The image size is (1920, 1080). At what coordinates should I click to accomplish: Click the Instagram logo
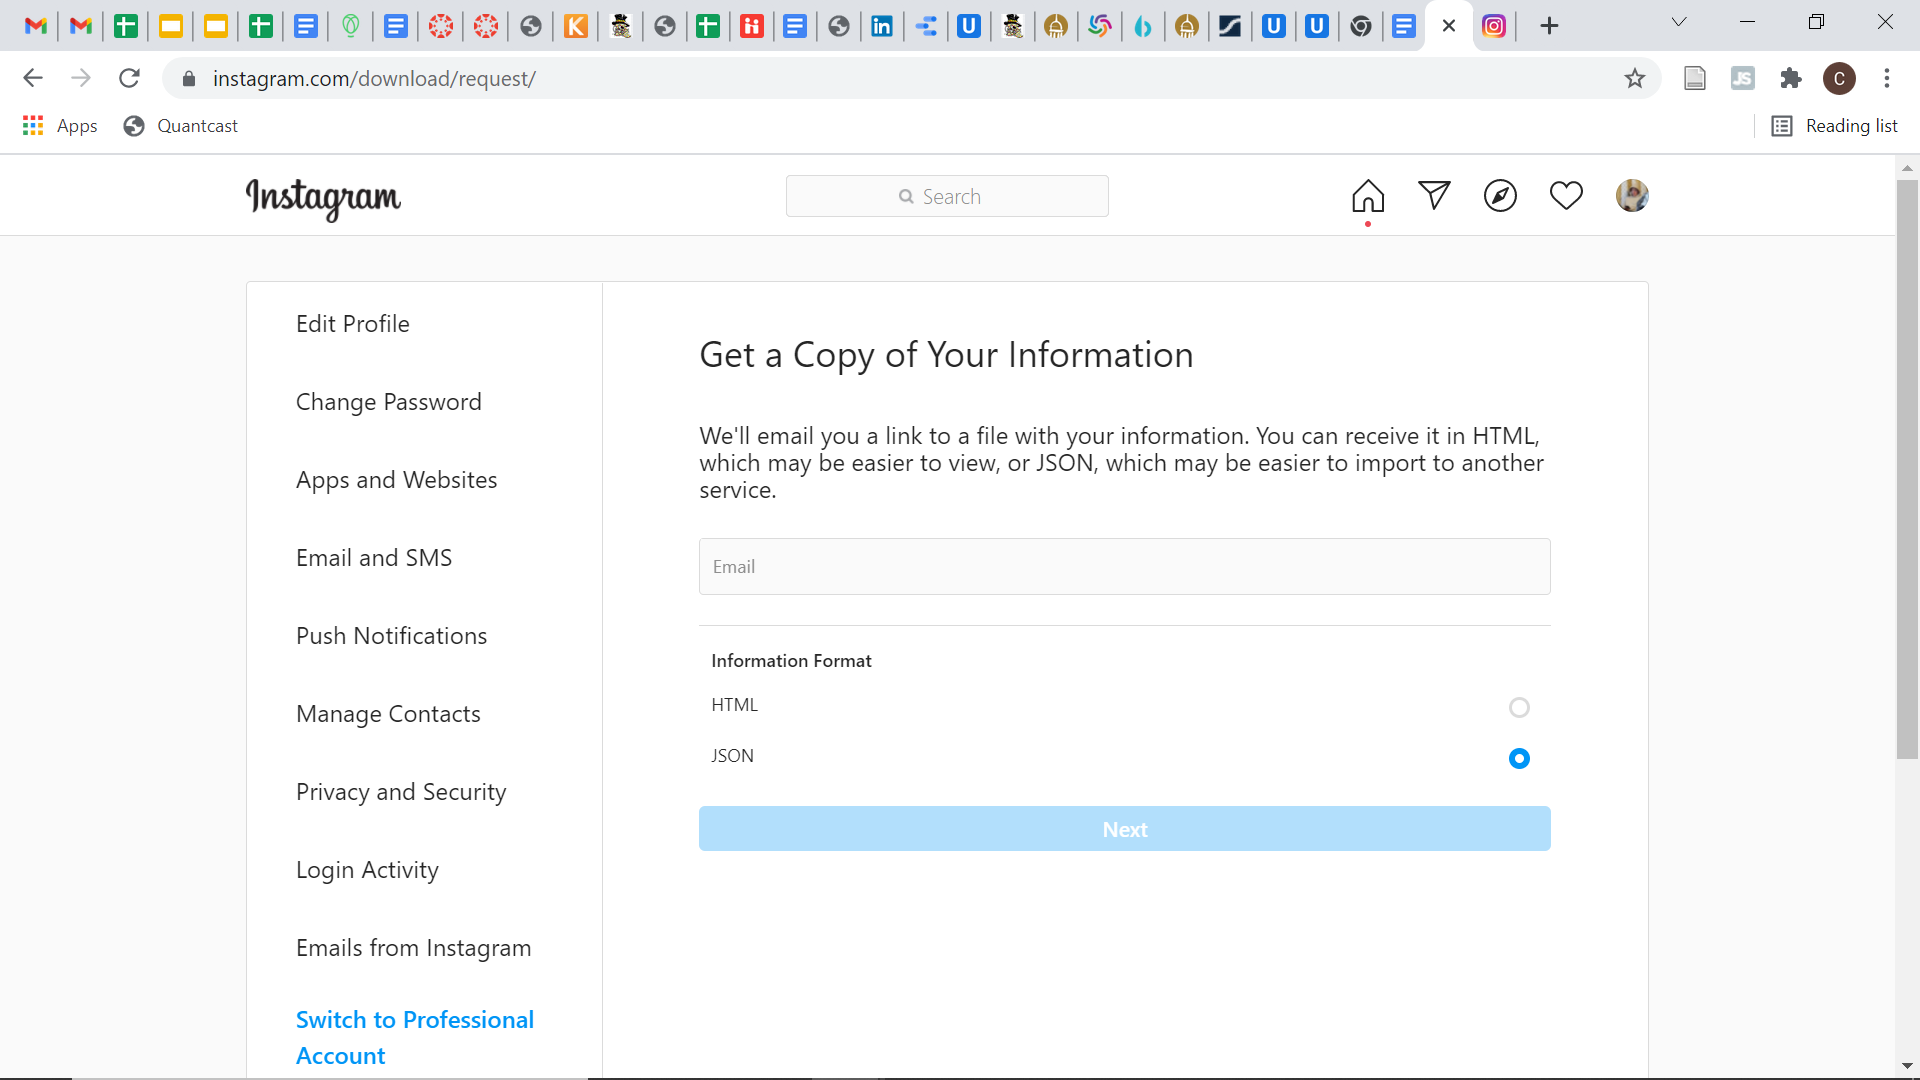(x=323, y=198)
